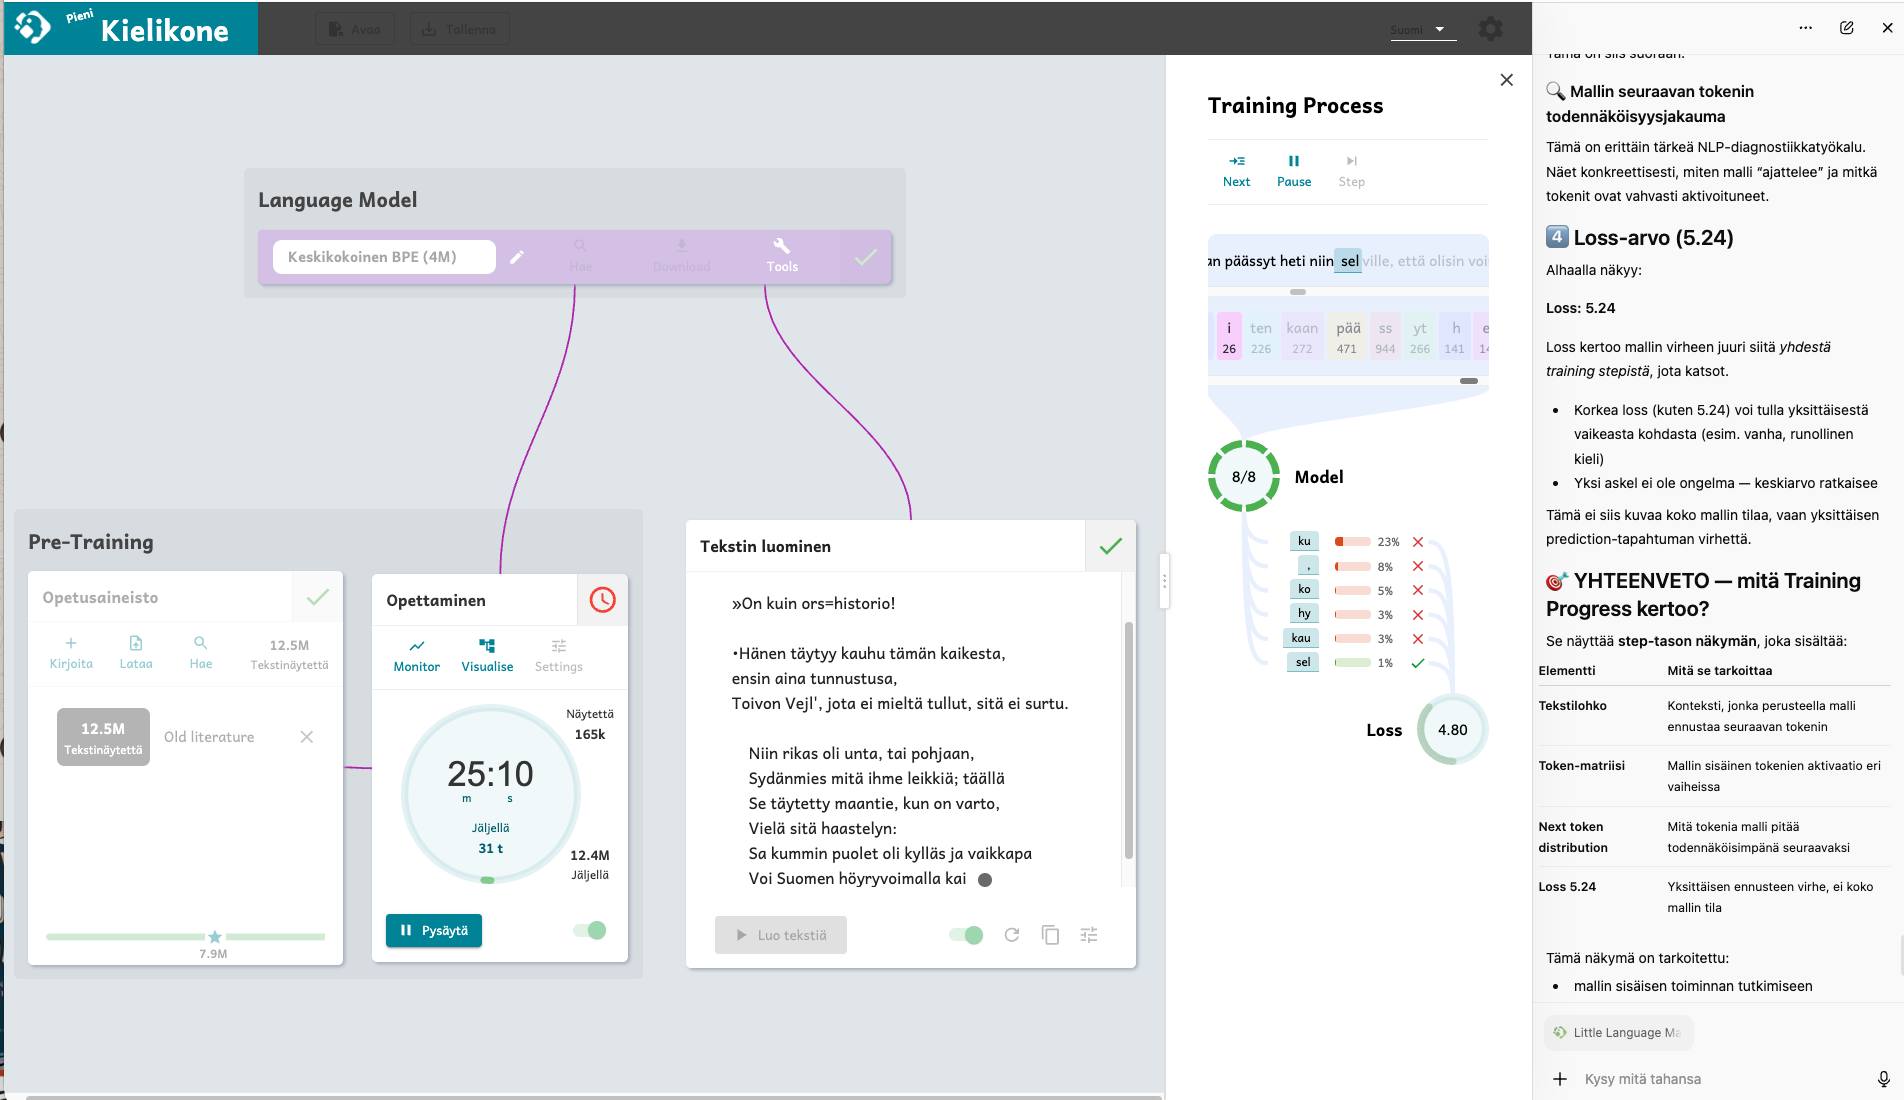Remove the Old literature dataset

(307, 737)
